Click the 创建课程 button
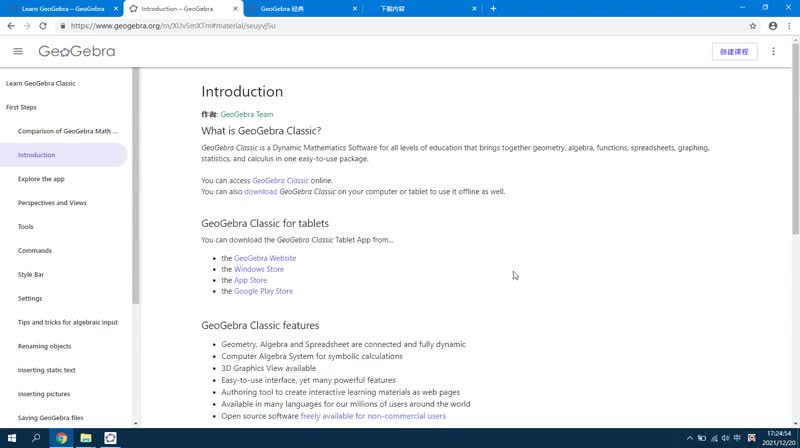 click(734, 52)
